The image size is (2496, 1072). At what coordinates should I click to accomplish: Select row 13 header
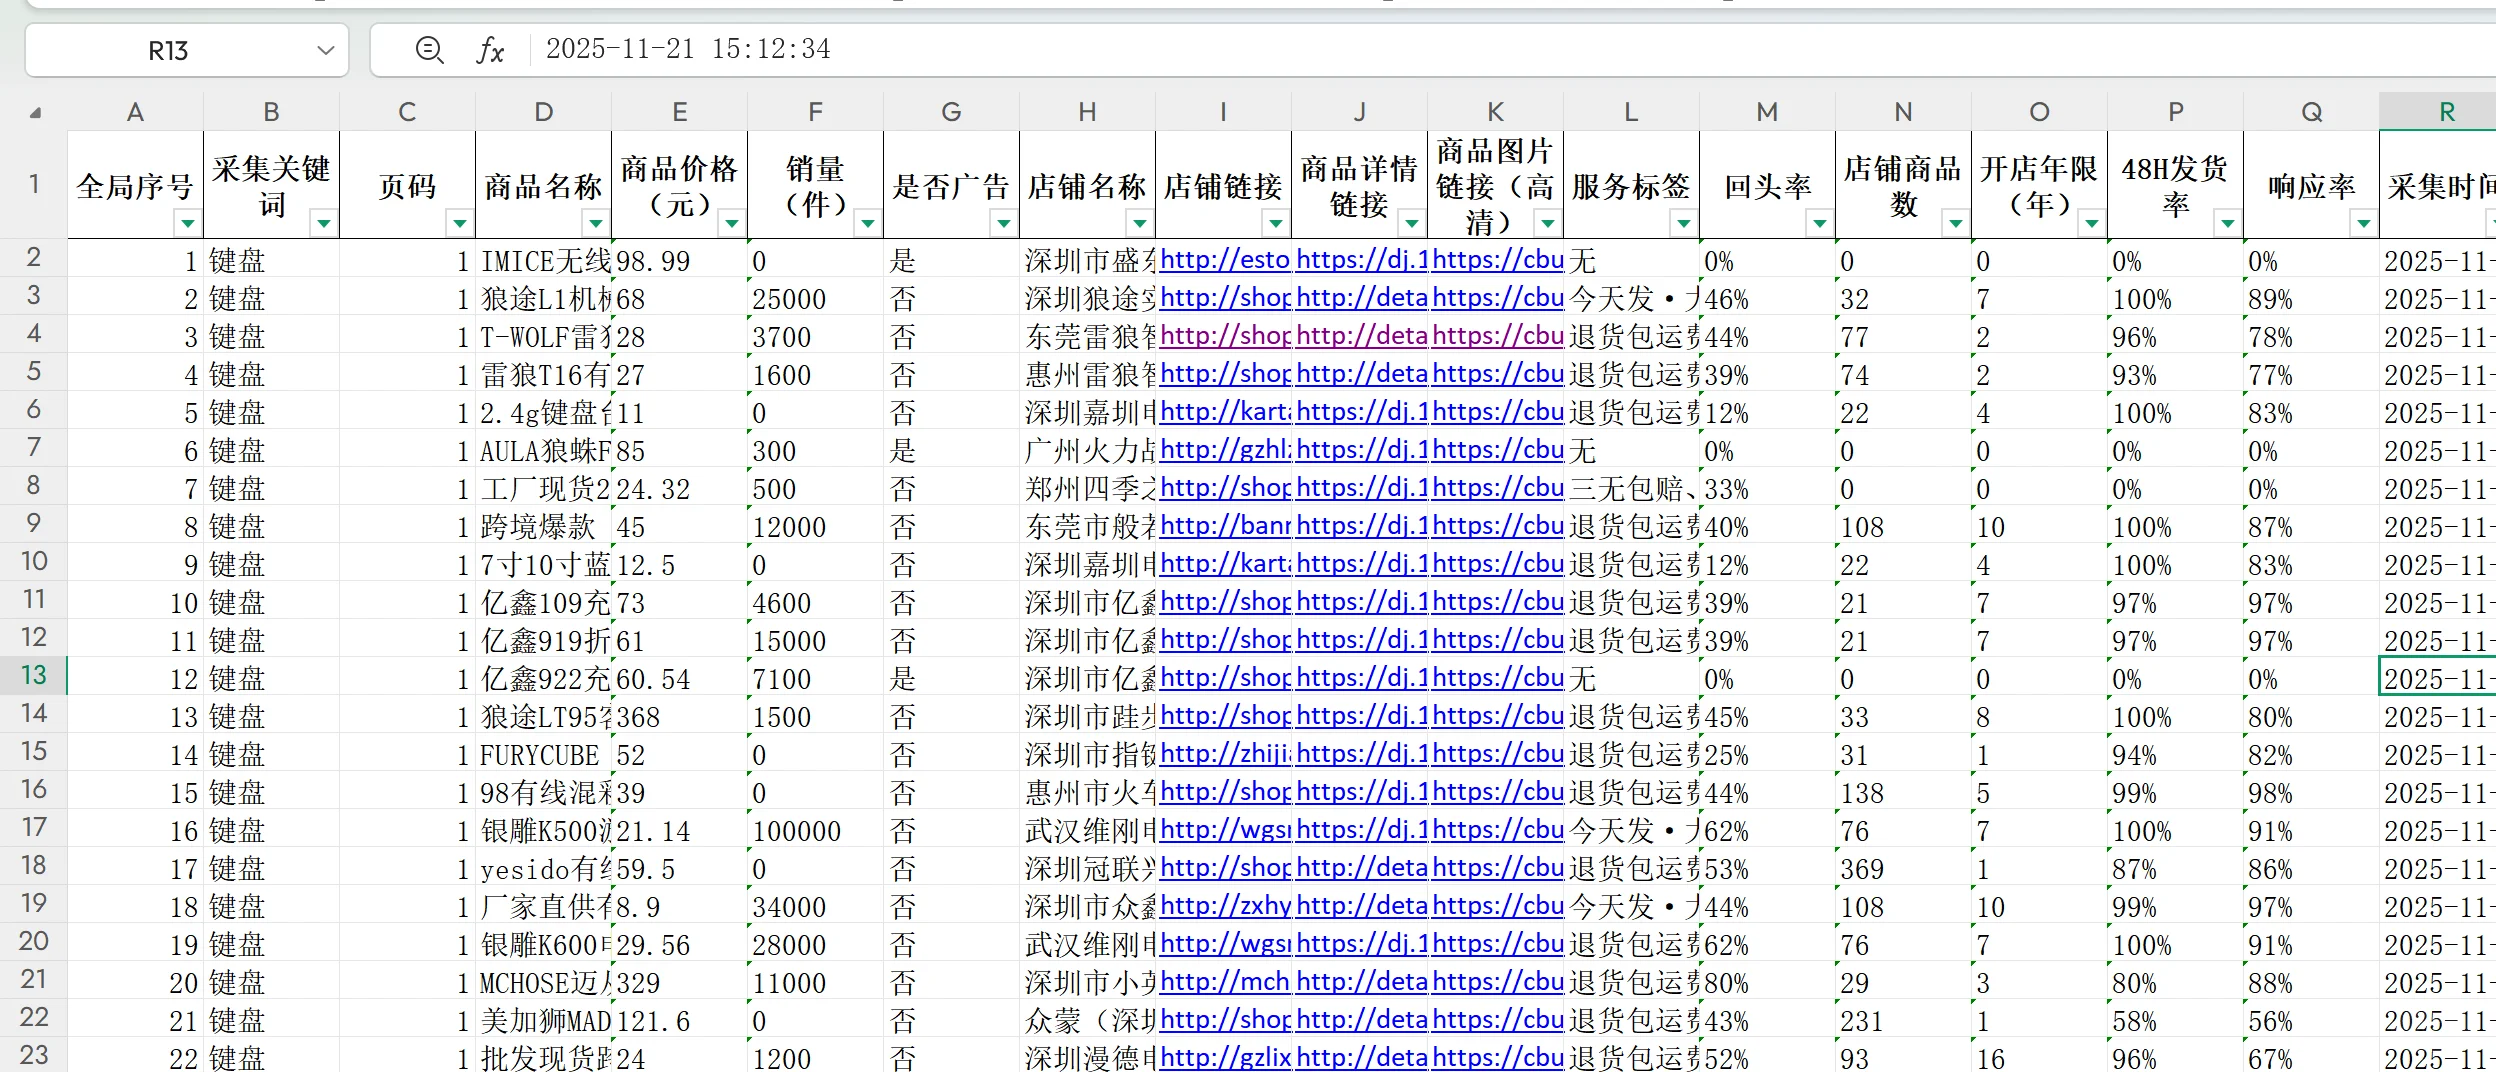(x=34, y=676)
